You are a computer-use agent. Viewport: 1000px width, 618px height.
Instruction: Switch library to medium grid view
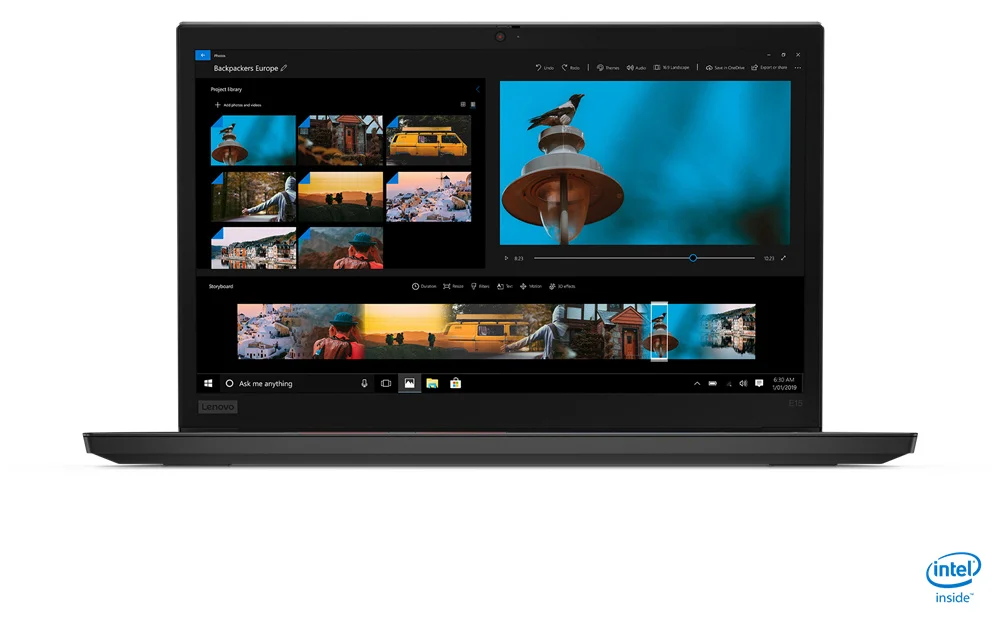(463, 105)
